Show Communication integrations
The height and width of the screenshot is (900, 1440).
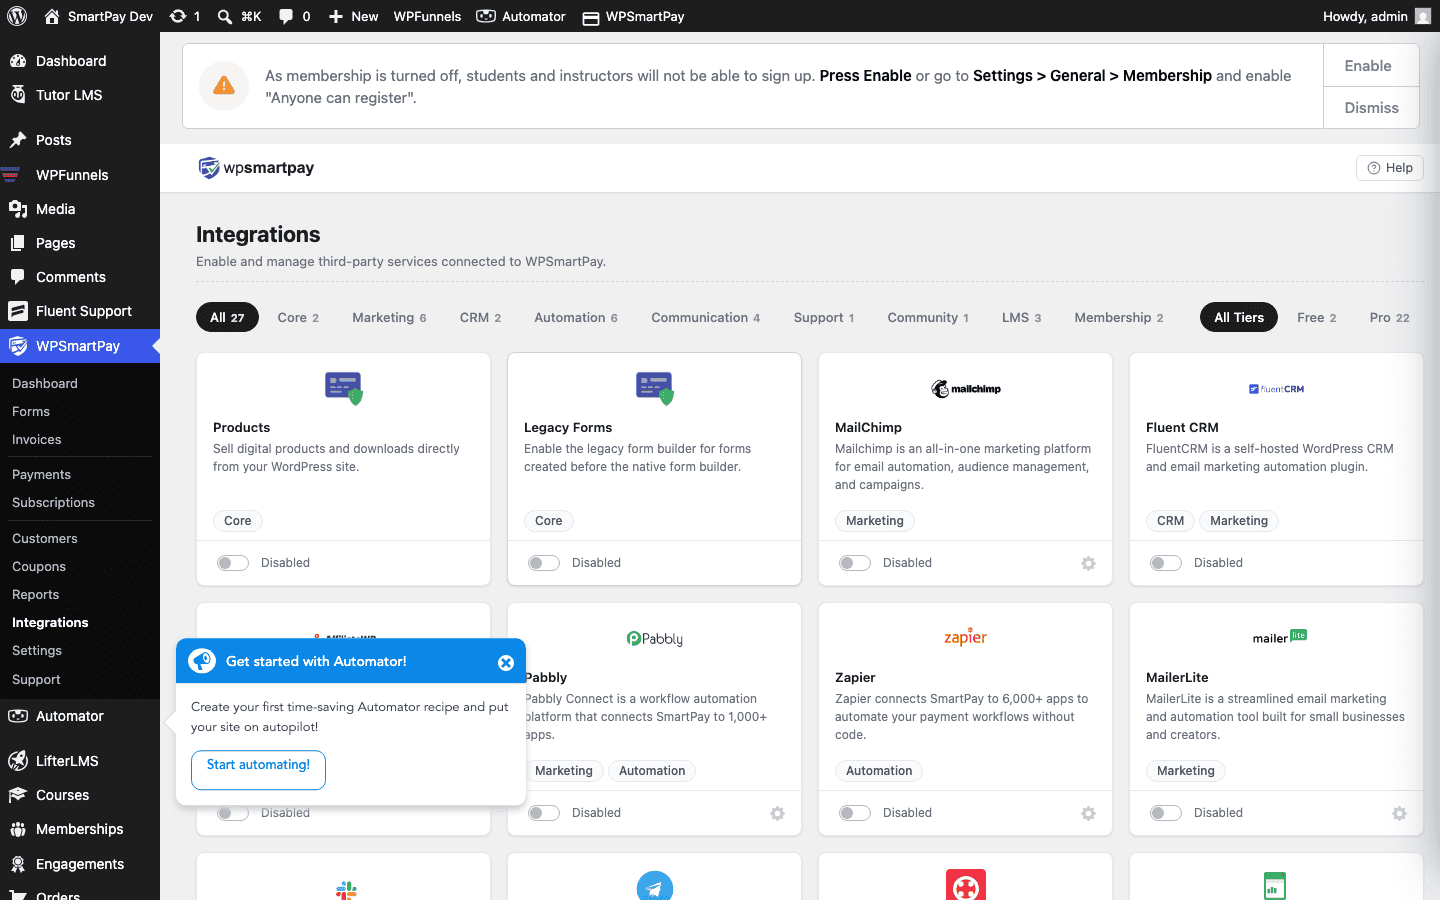click(706, 317)
